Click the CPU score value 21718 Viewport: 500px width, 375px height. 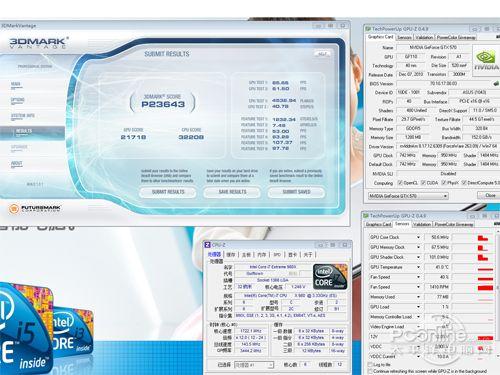(133, 137)
